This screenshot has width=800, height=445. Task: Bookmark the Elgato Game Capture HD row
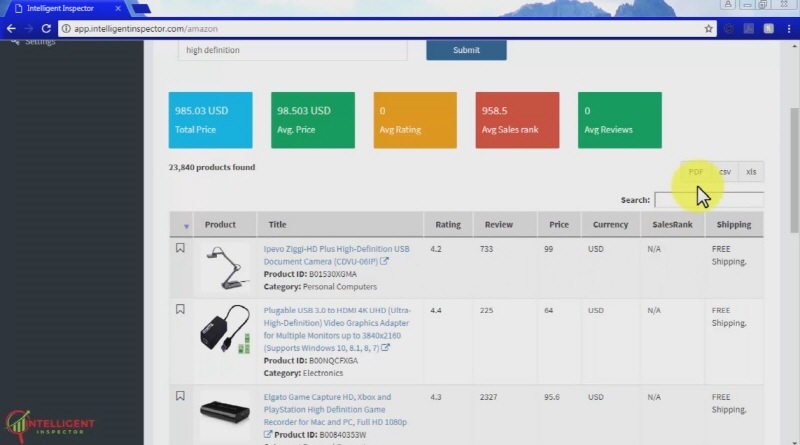pyautogui.click(x=180, y=396)
